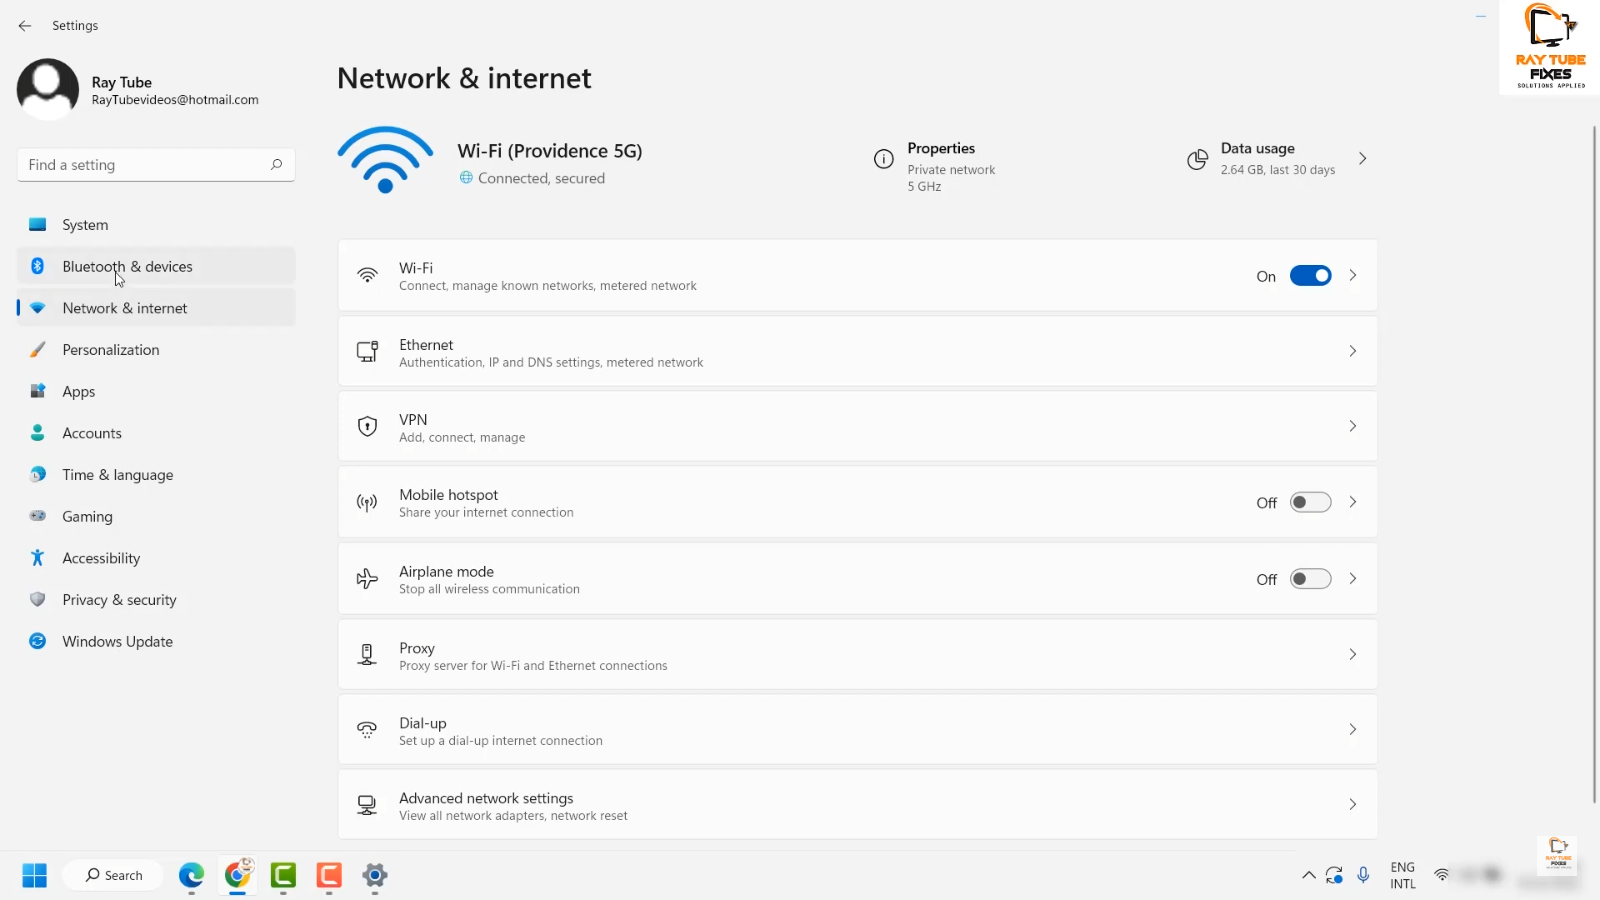The image size is (1600, 900).
Task: Open Bluetooth & devices in sidebar
Action: pyautogui.click(x=127, y=267)
